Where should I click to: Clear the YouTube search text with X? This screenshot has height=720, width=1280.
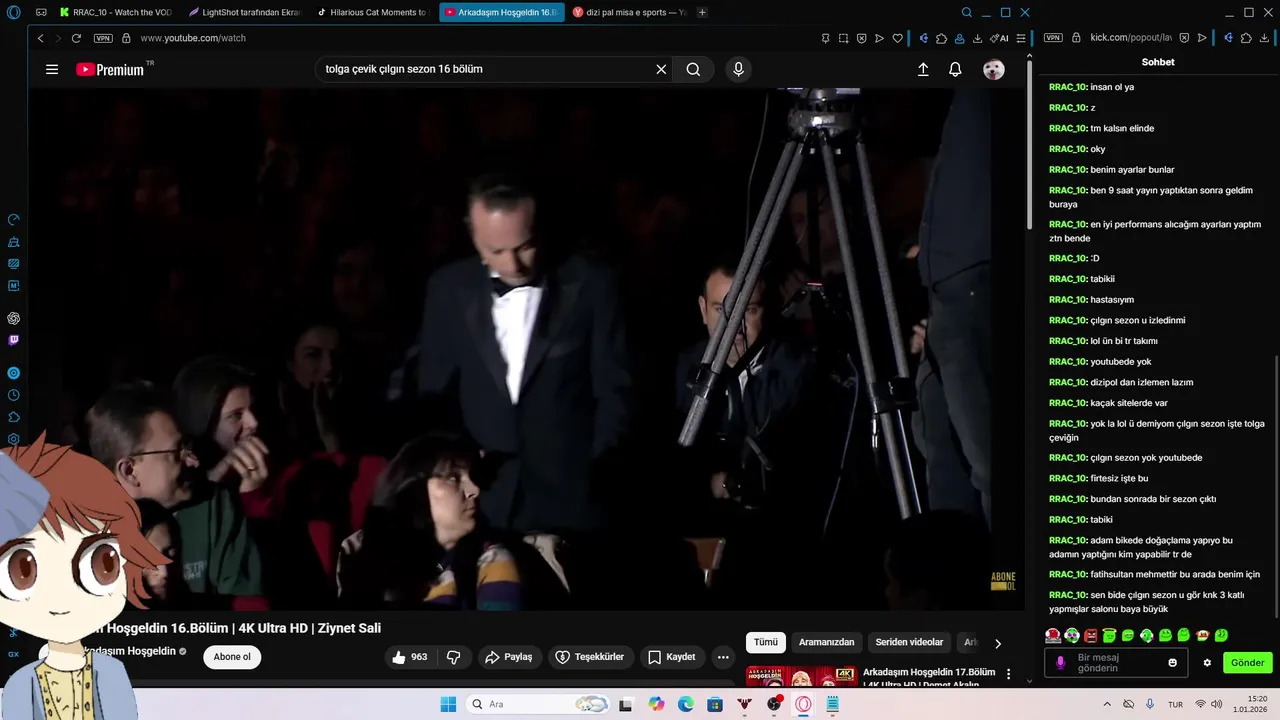tap(661, 69)
